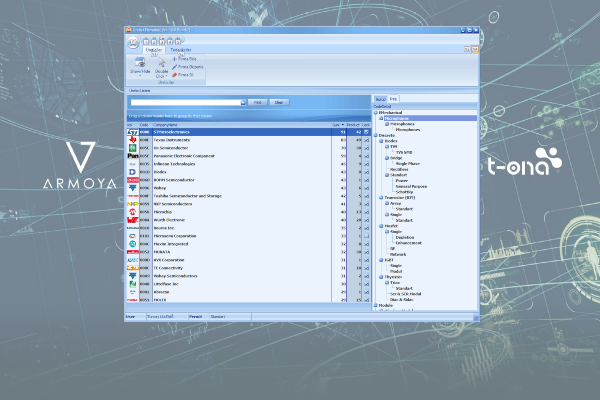This screenshot has height=400, width=600.
Task: Toggle Lock checkbox for STMicroelectronics row
Action: (x=366, y=132)
